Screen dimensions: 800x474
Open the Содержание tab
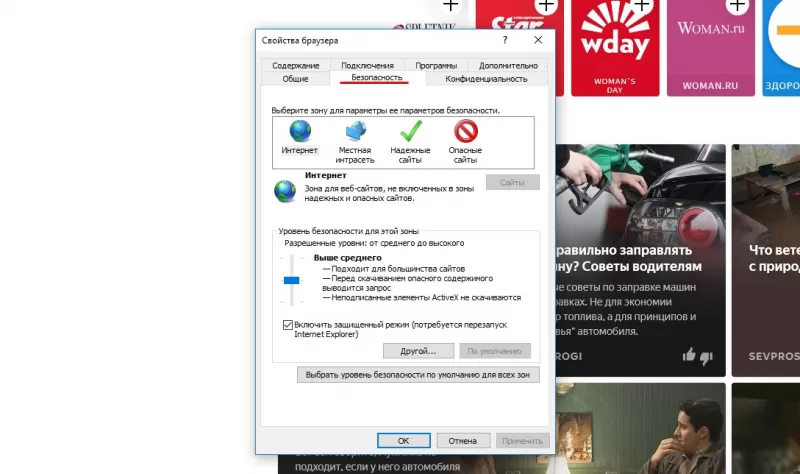[x=295, y=65]
